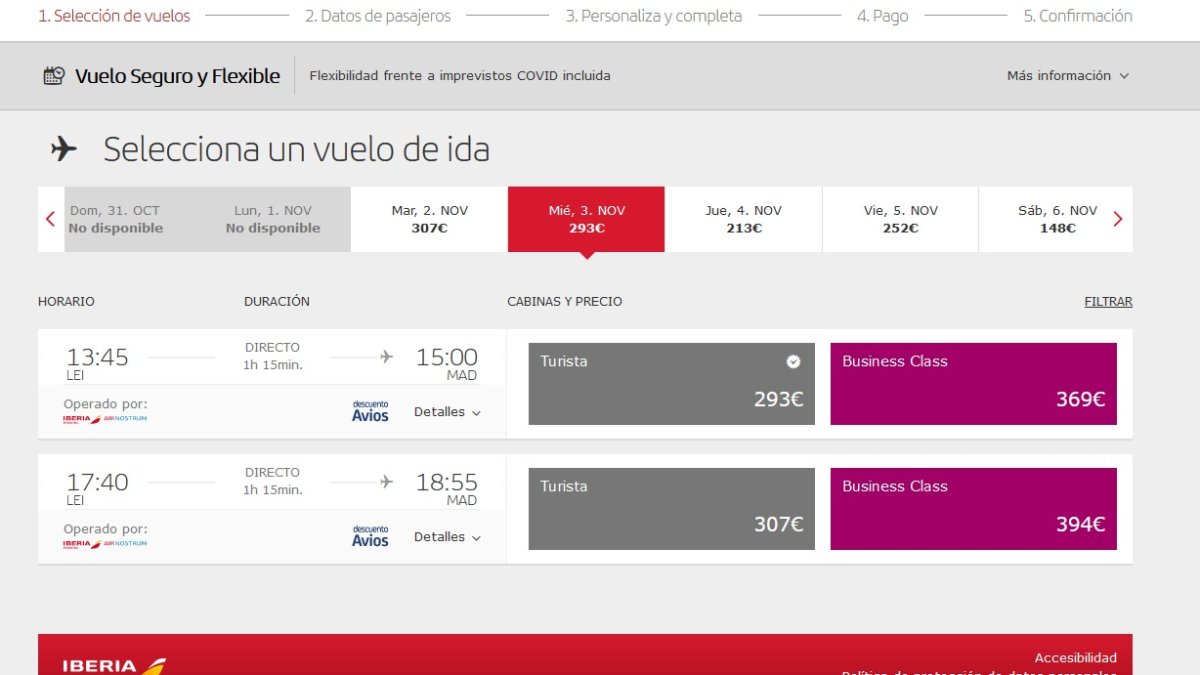Click the plane arrow icon of the 13:45 flight
Screen dimensions: 1200x675
point(386,357)
